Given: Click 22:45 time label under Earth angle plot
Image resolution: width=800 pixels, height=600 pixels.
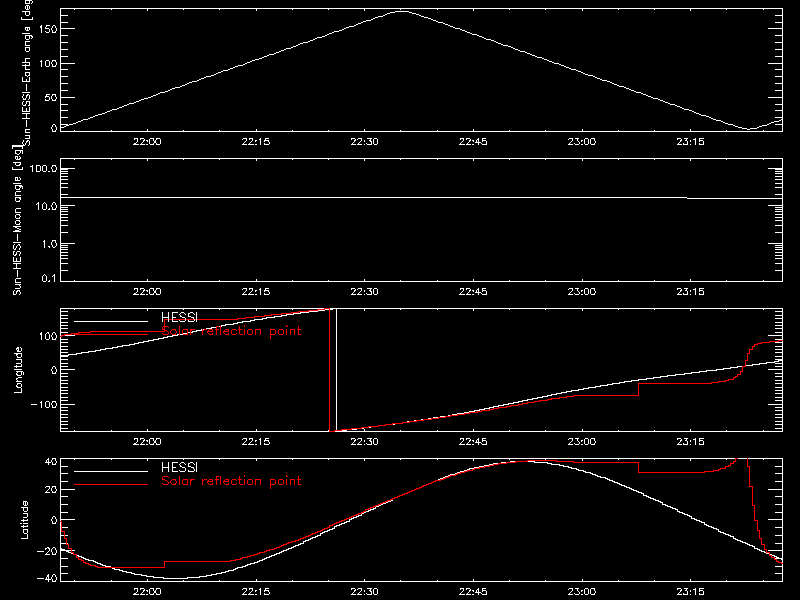Looking at the screenshot, I should tap(473, 142).
